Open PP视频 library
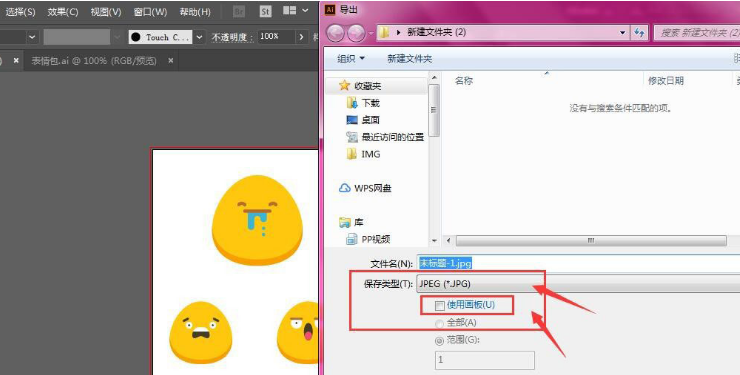 tap(376, 239)
